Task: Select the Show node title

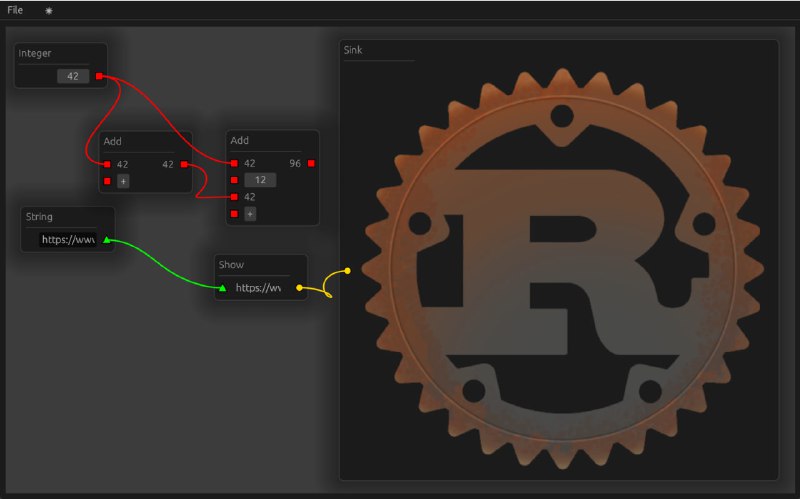Action: point(231,265)
